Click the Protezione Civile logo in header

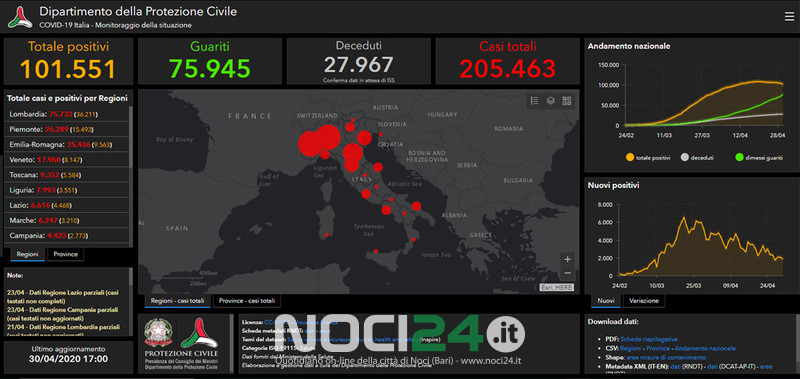click(19, 17)
